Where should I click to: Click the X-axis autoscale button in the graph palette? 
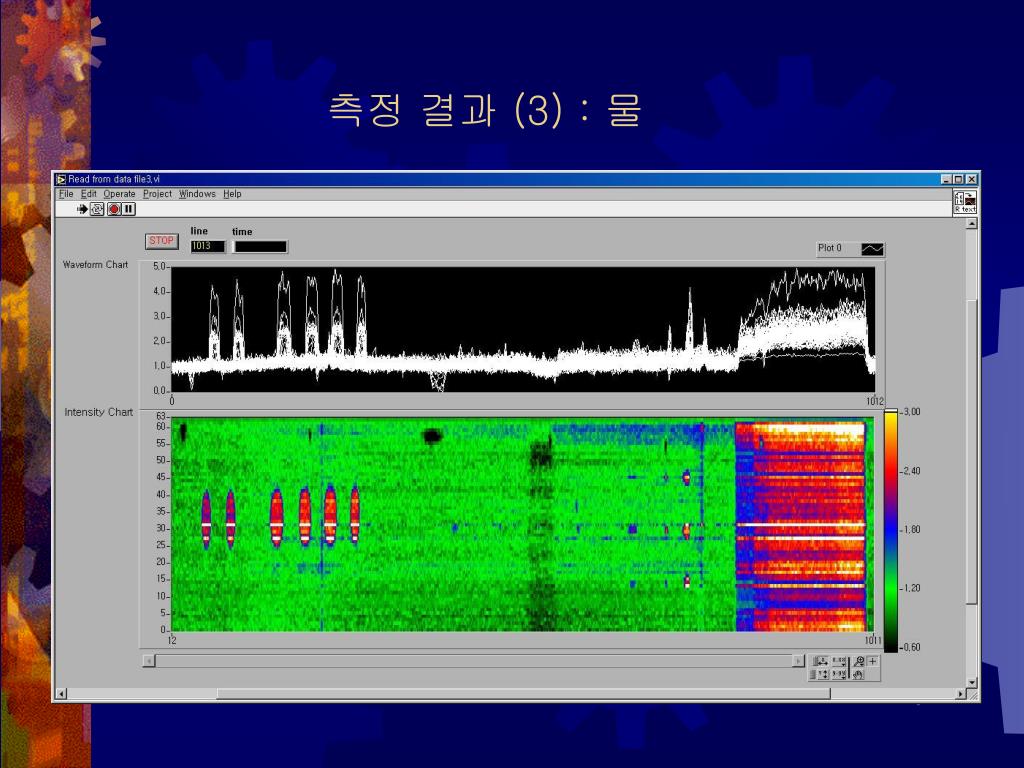point(822,661)
